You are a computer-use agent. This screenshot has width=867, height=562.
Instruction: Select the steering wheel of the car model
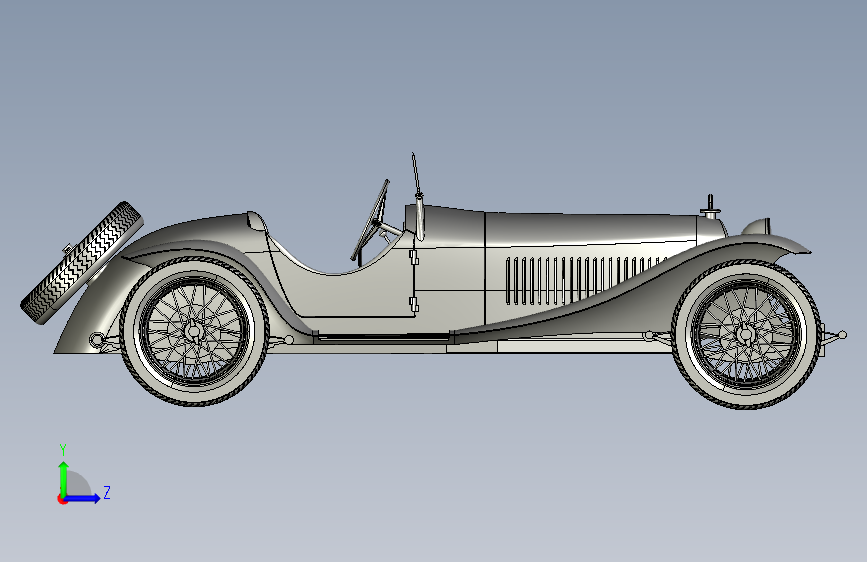click(370, 220)
